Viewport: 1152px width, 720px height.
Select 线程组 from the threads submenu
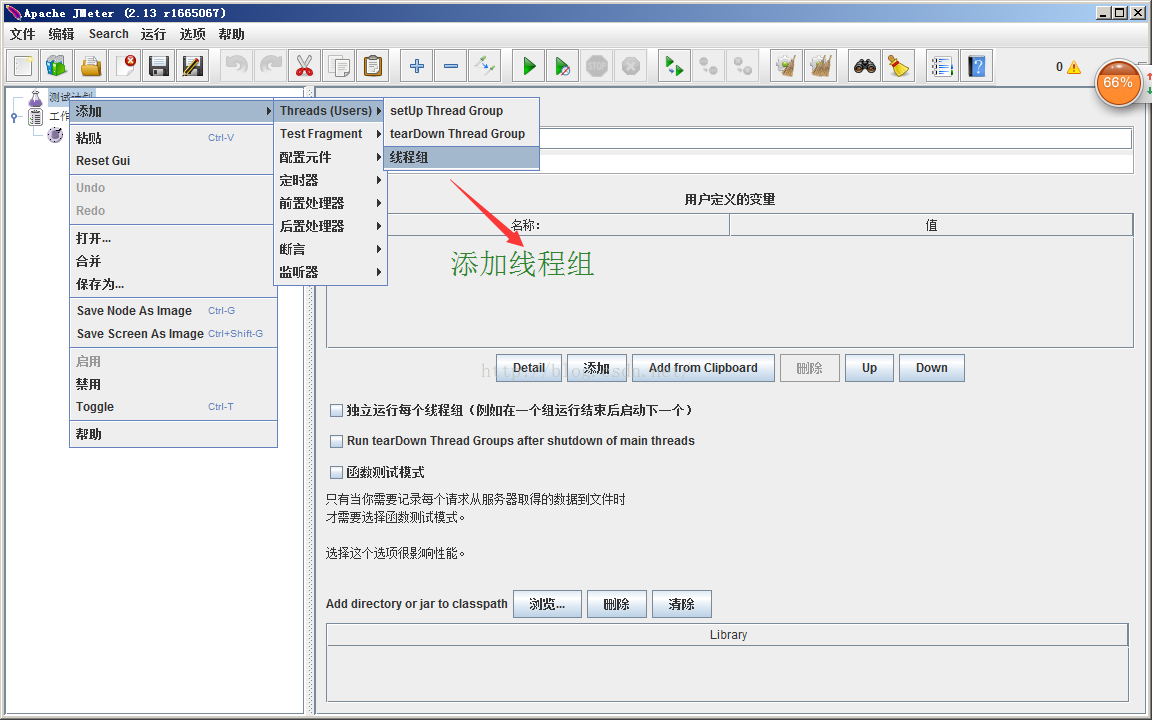pyautogui.click(x=461, y=157)
